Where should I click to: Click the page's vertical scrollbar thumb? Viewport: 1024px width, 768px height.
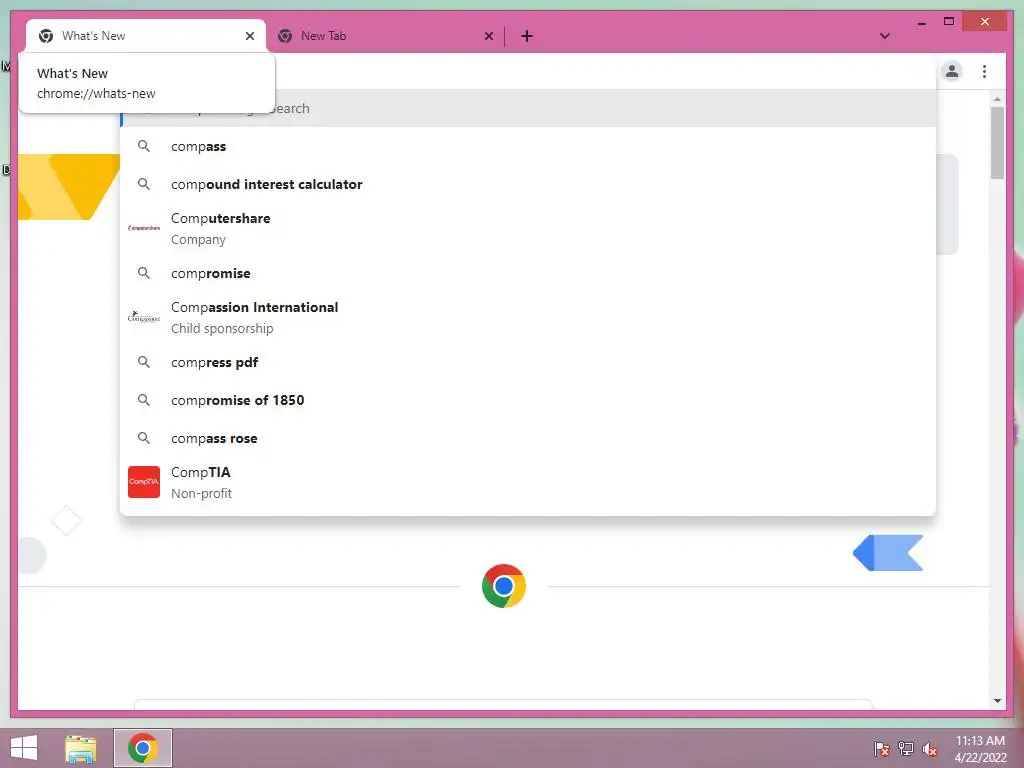997,142
